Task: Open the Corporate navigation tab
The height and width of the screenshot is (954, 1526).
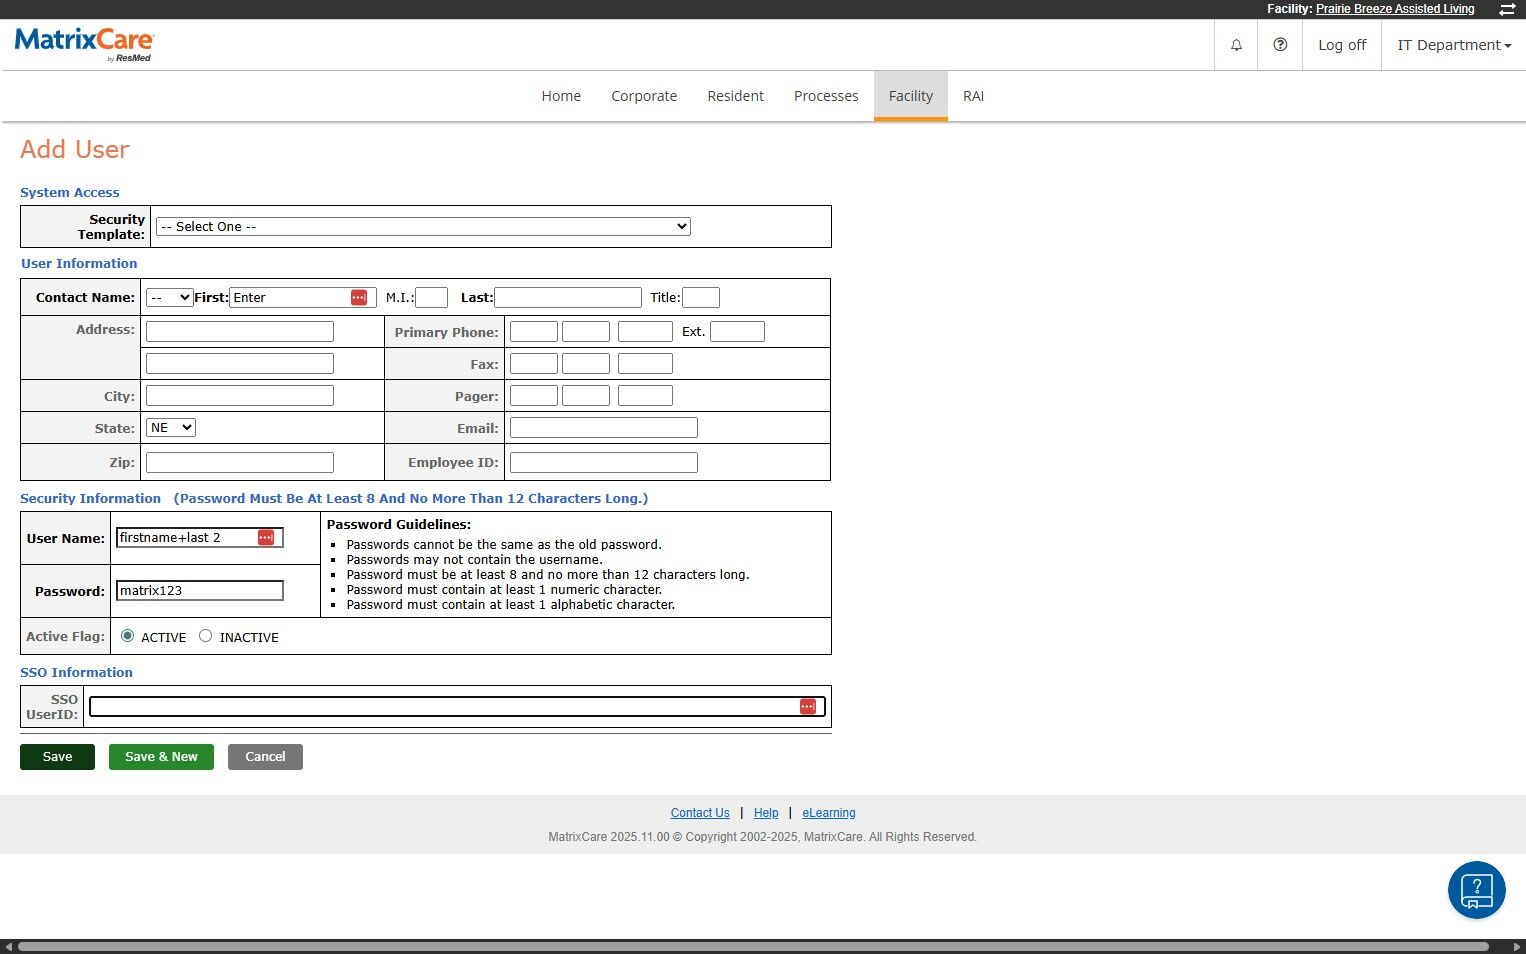Action: click(x=644, y=96)
